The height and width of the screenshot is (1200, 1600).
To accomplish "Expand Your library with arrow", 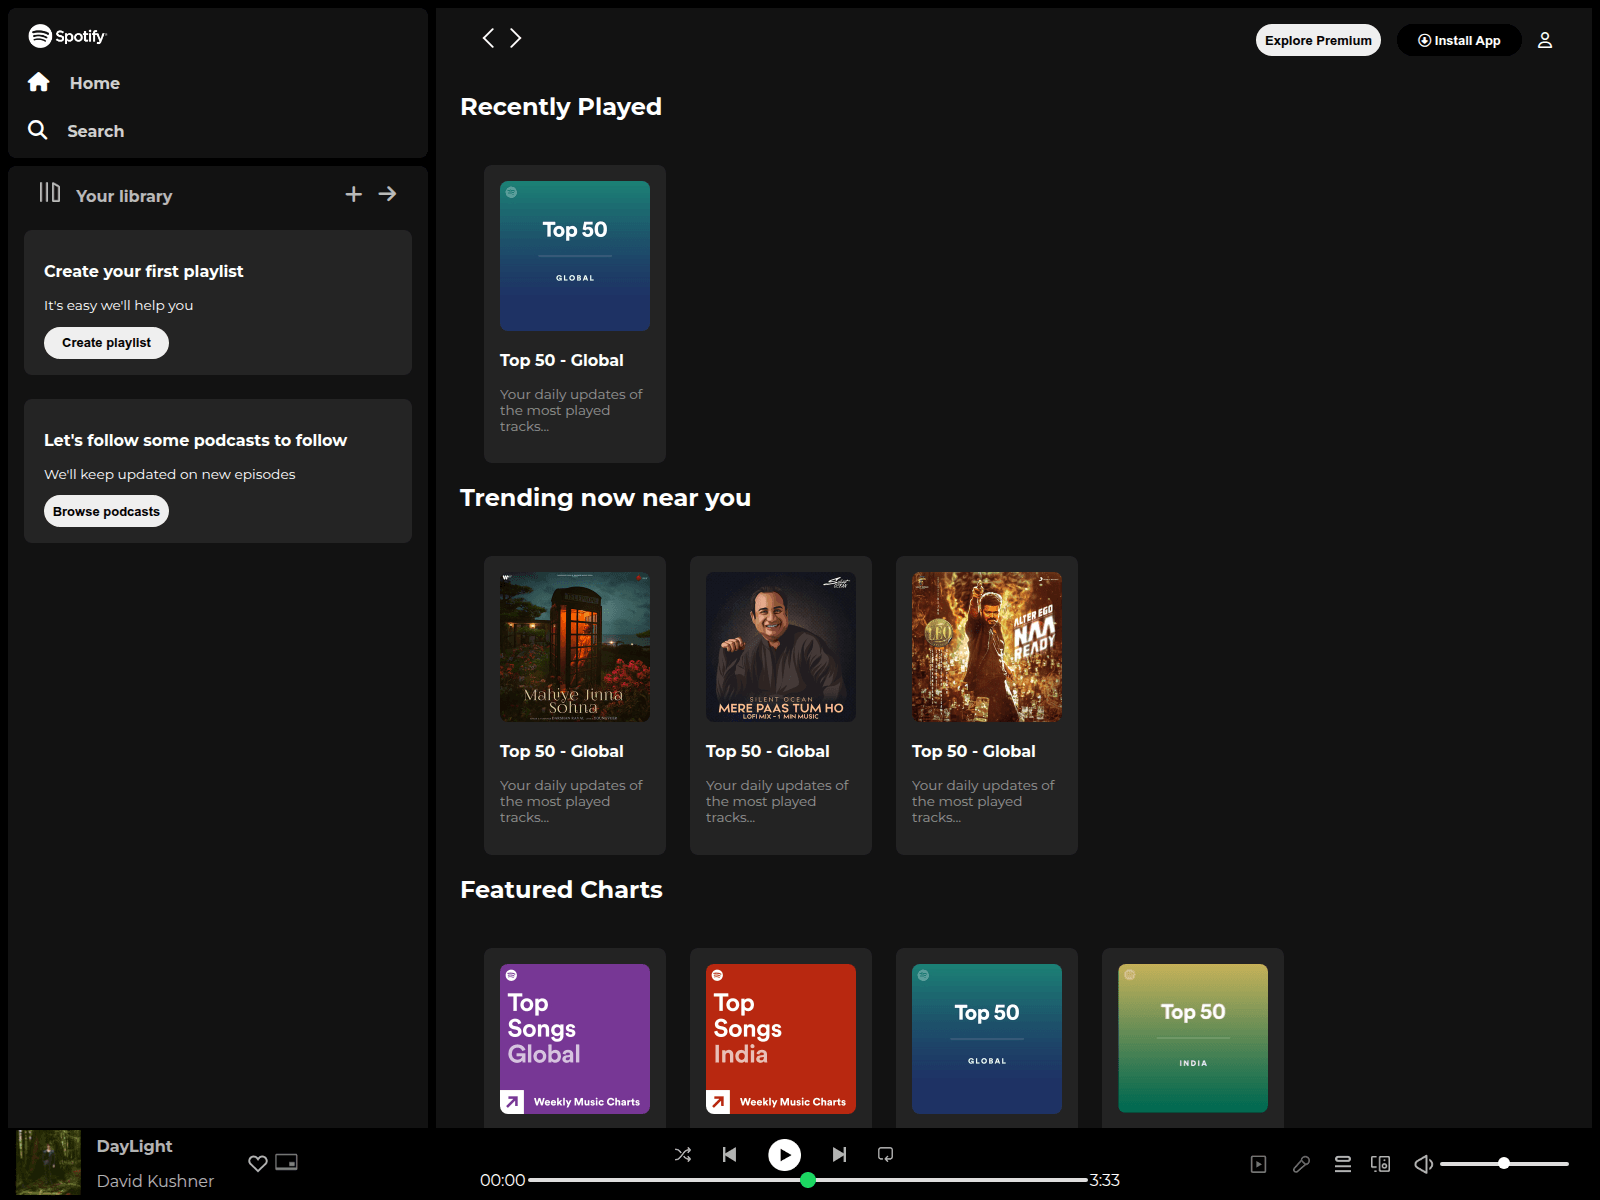I will point(388,194).
